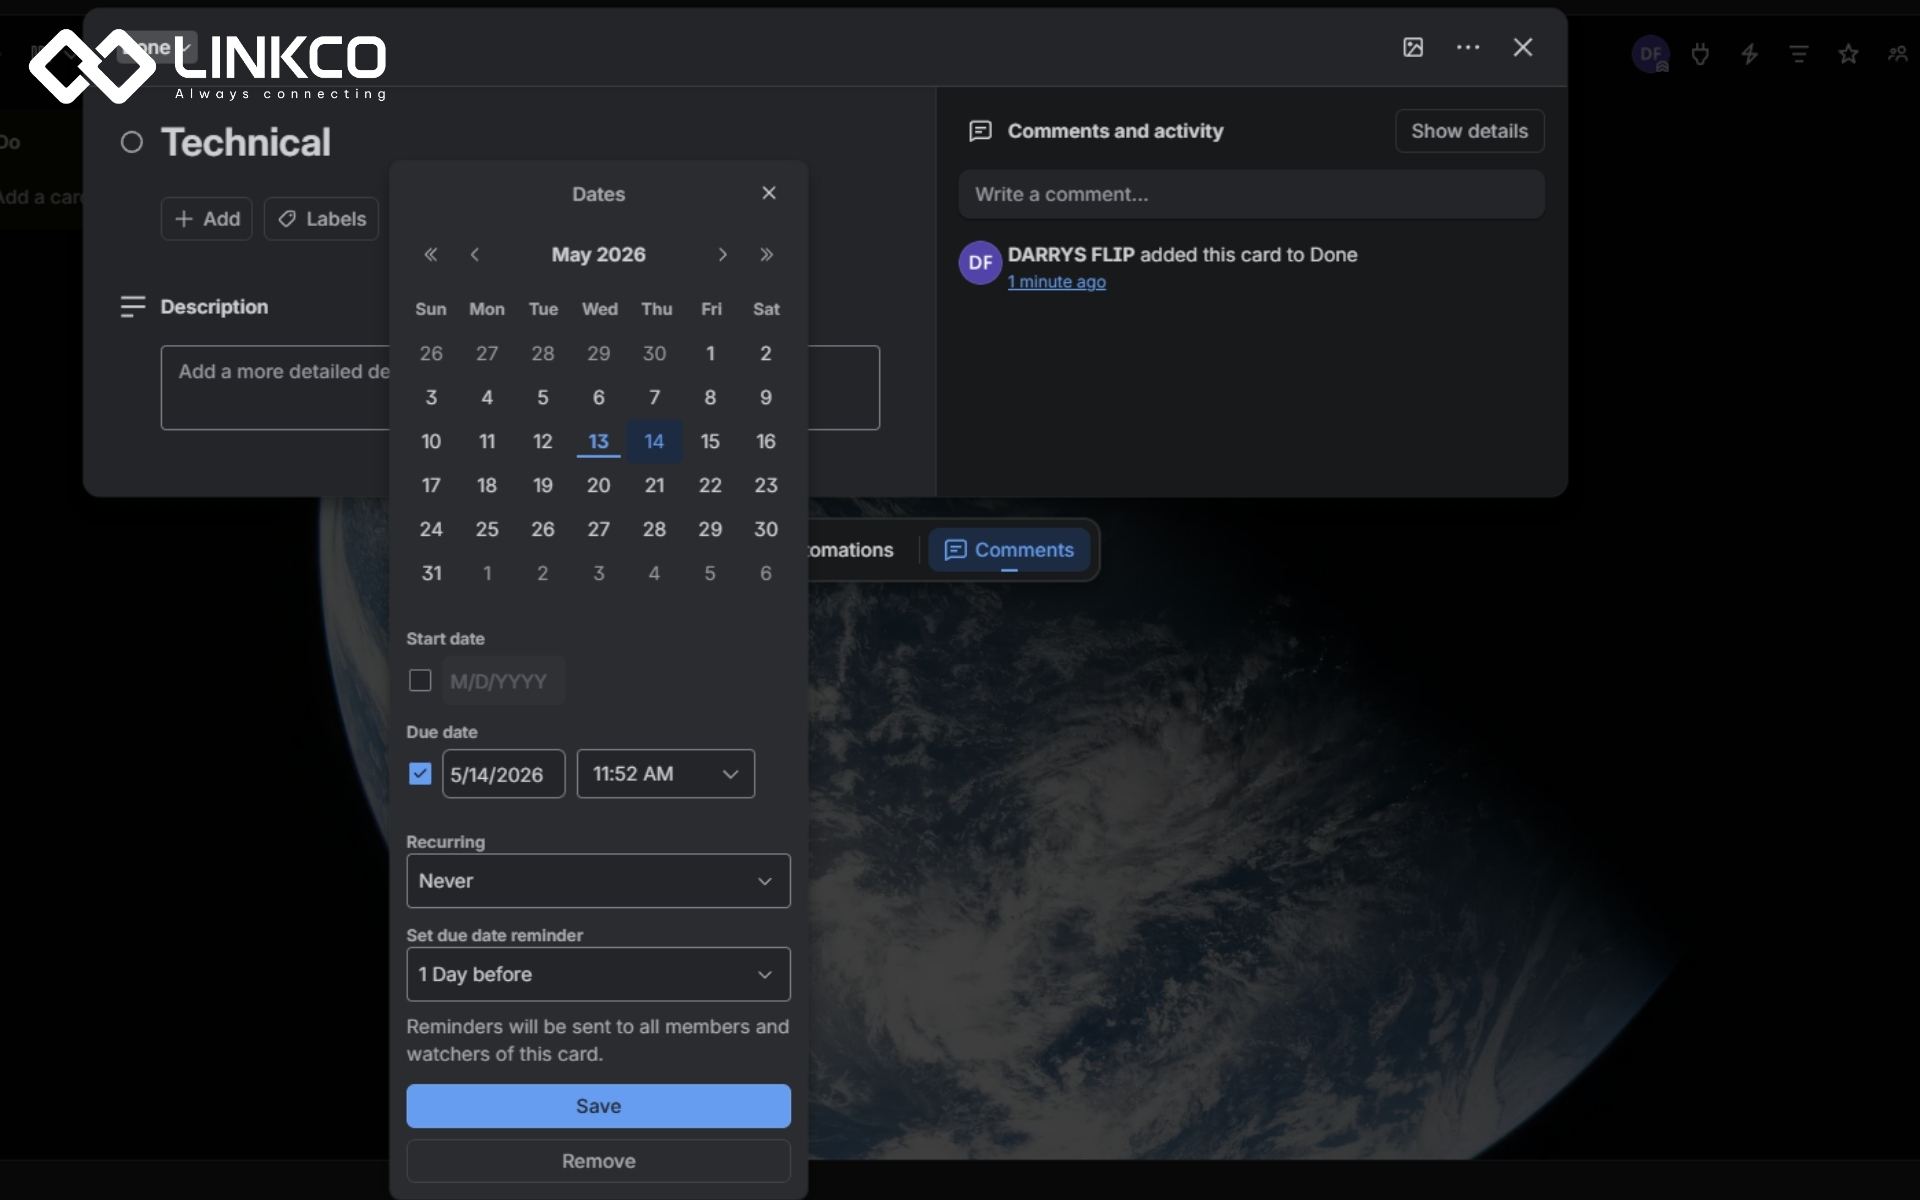Select May 16 in calendar
This screenshot has width=1920, height=1200.
pyautogui.click(x=766, y=441)
